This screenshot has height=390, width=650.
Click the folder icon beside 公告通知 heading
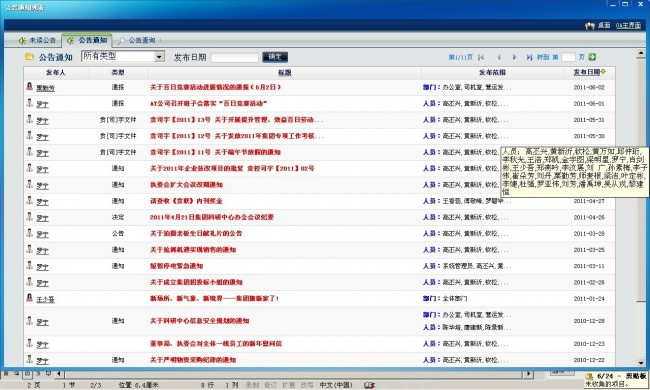[x=29, y=57]
